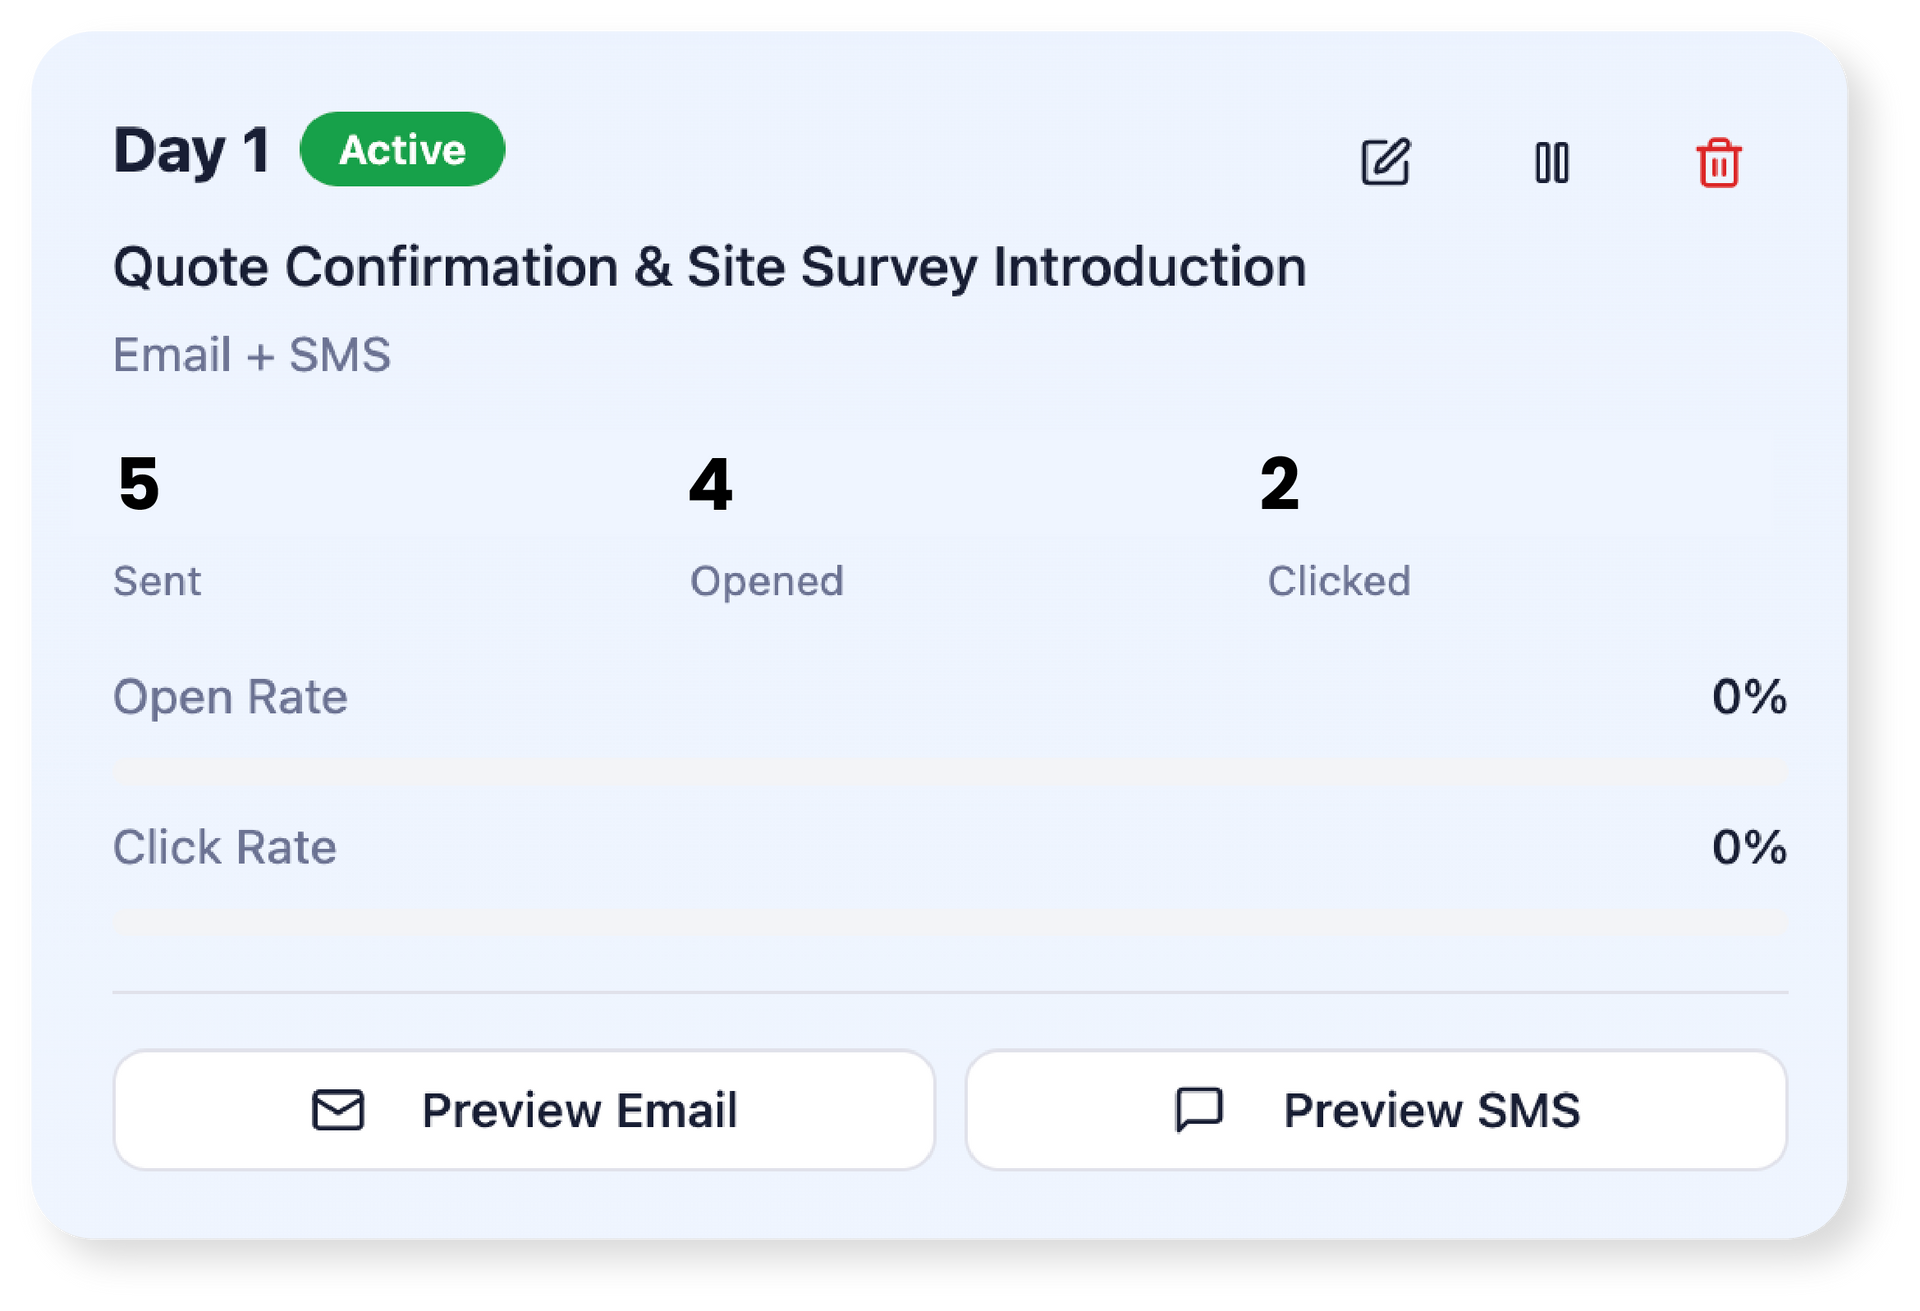Open the Preview Email button
This screenshot has height=1311, width=1920.
click(x=524, y=1110)
